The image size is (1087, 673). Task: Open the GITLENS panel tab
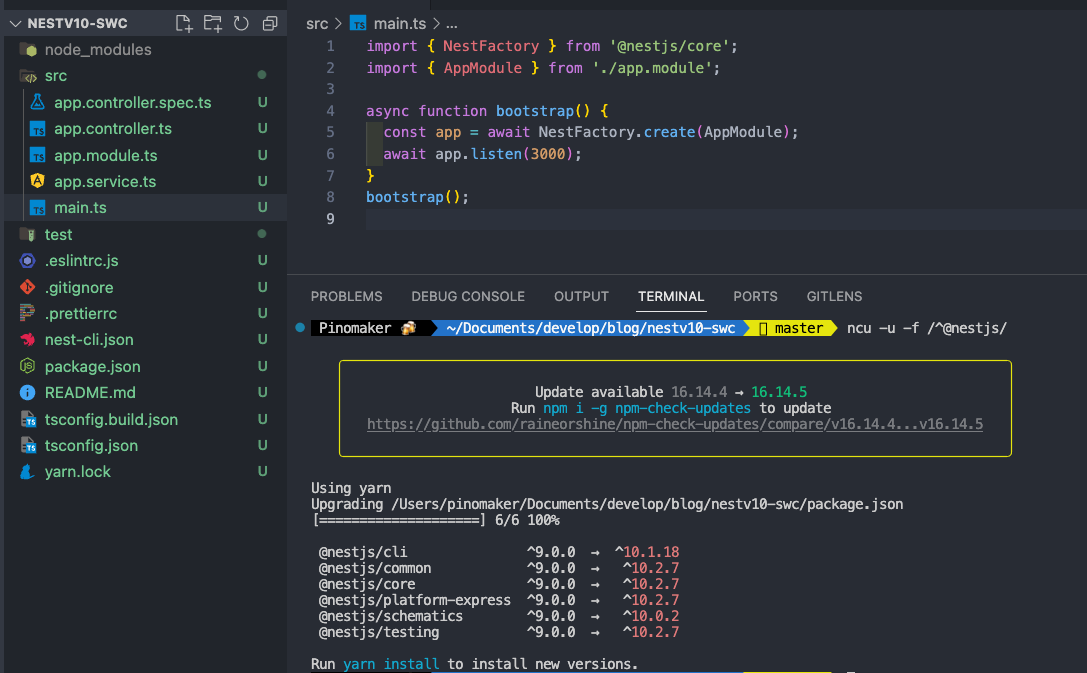[x=834, y=297]
